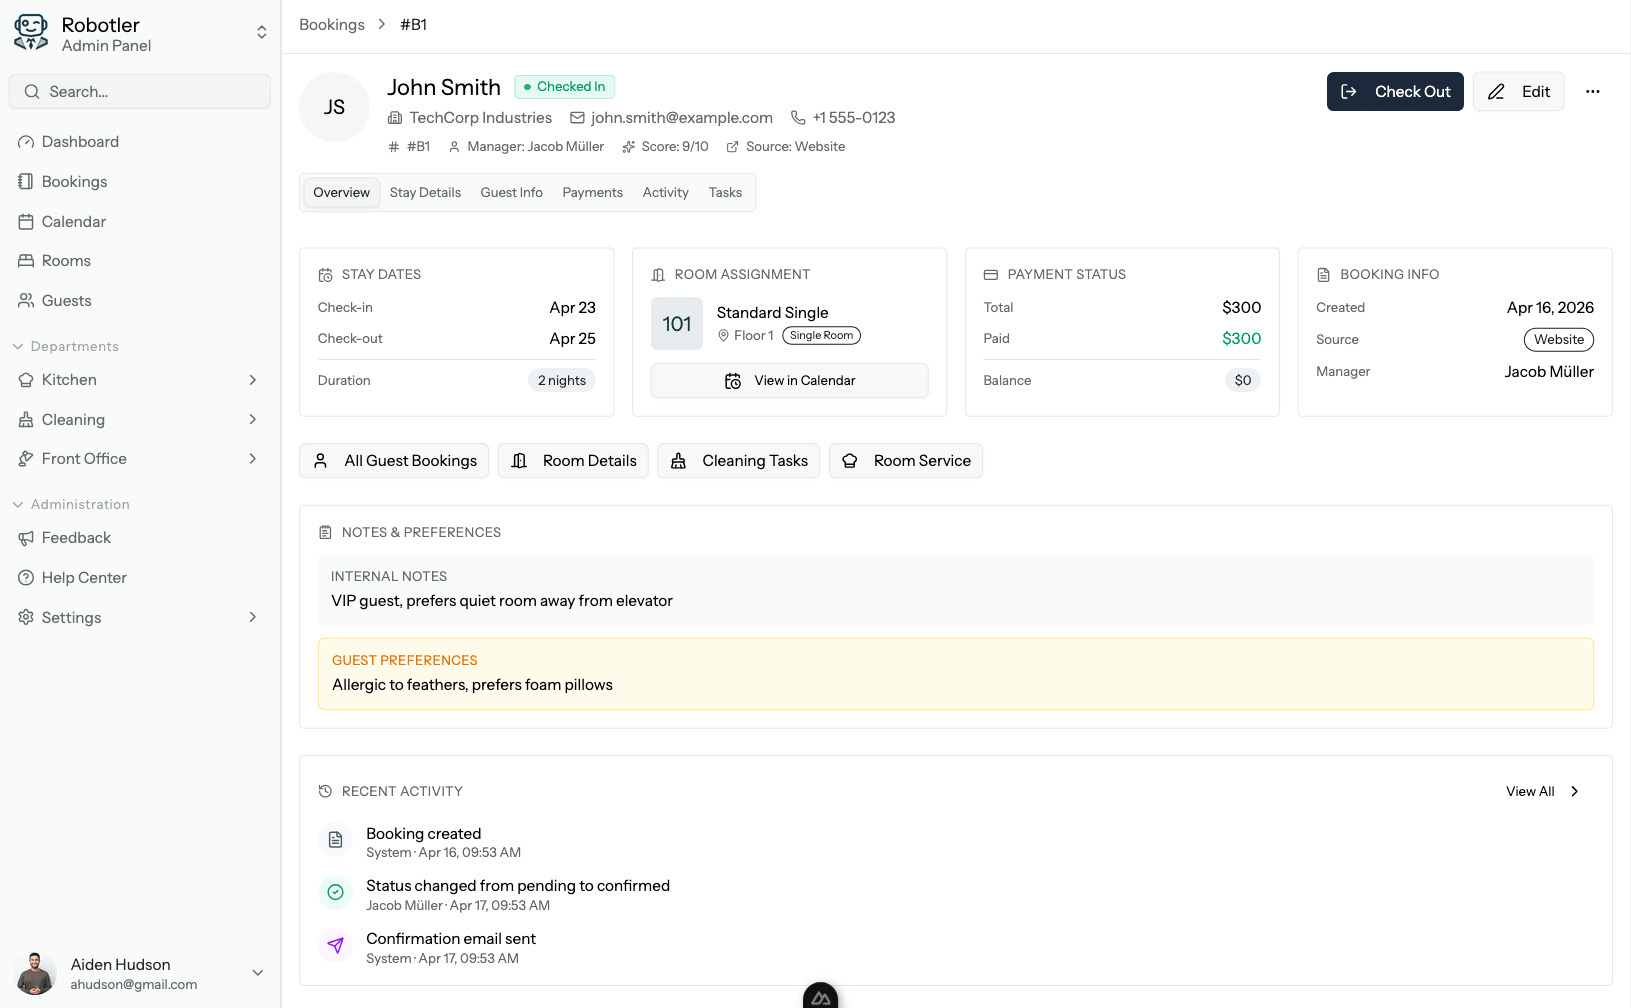Click the Booking Info document icon
This screenshot has width=1631, height=1008.
(x=1323, y=275)
